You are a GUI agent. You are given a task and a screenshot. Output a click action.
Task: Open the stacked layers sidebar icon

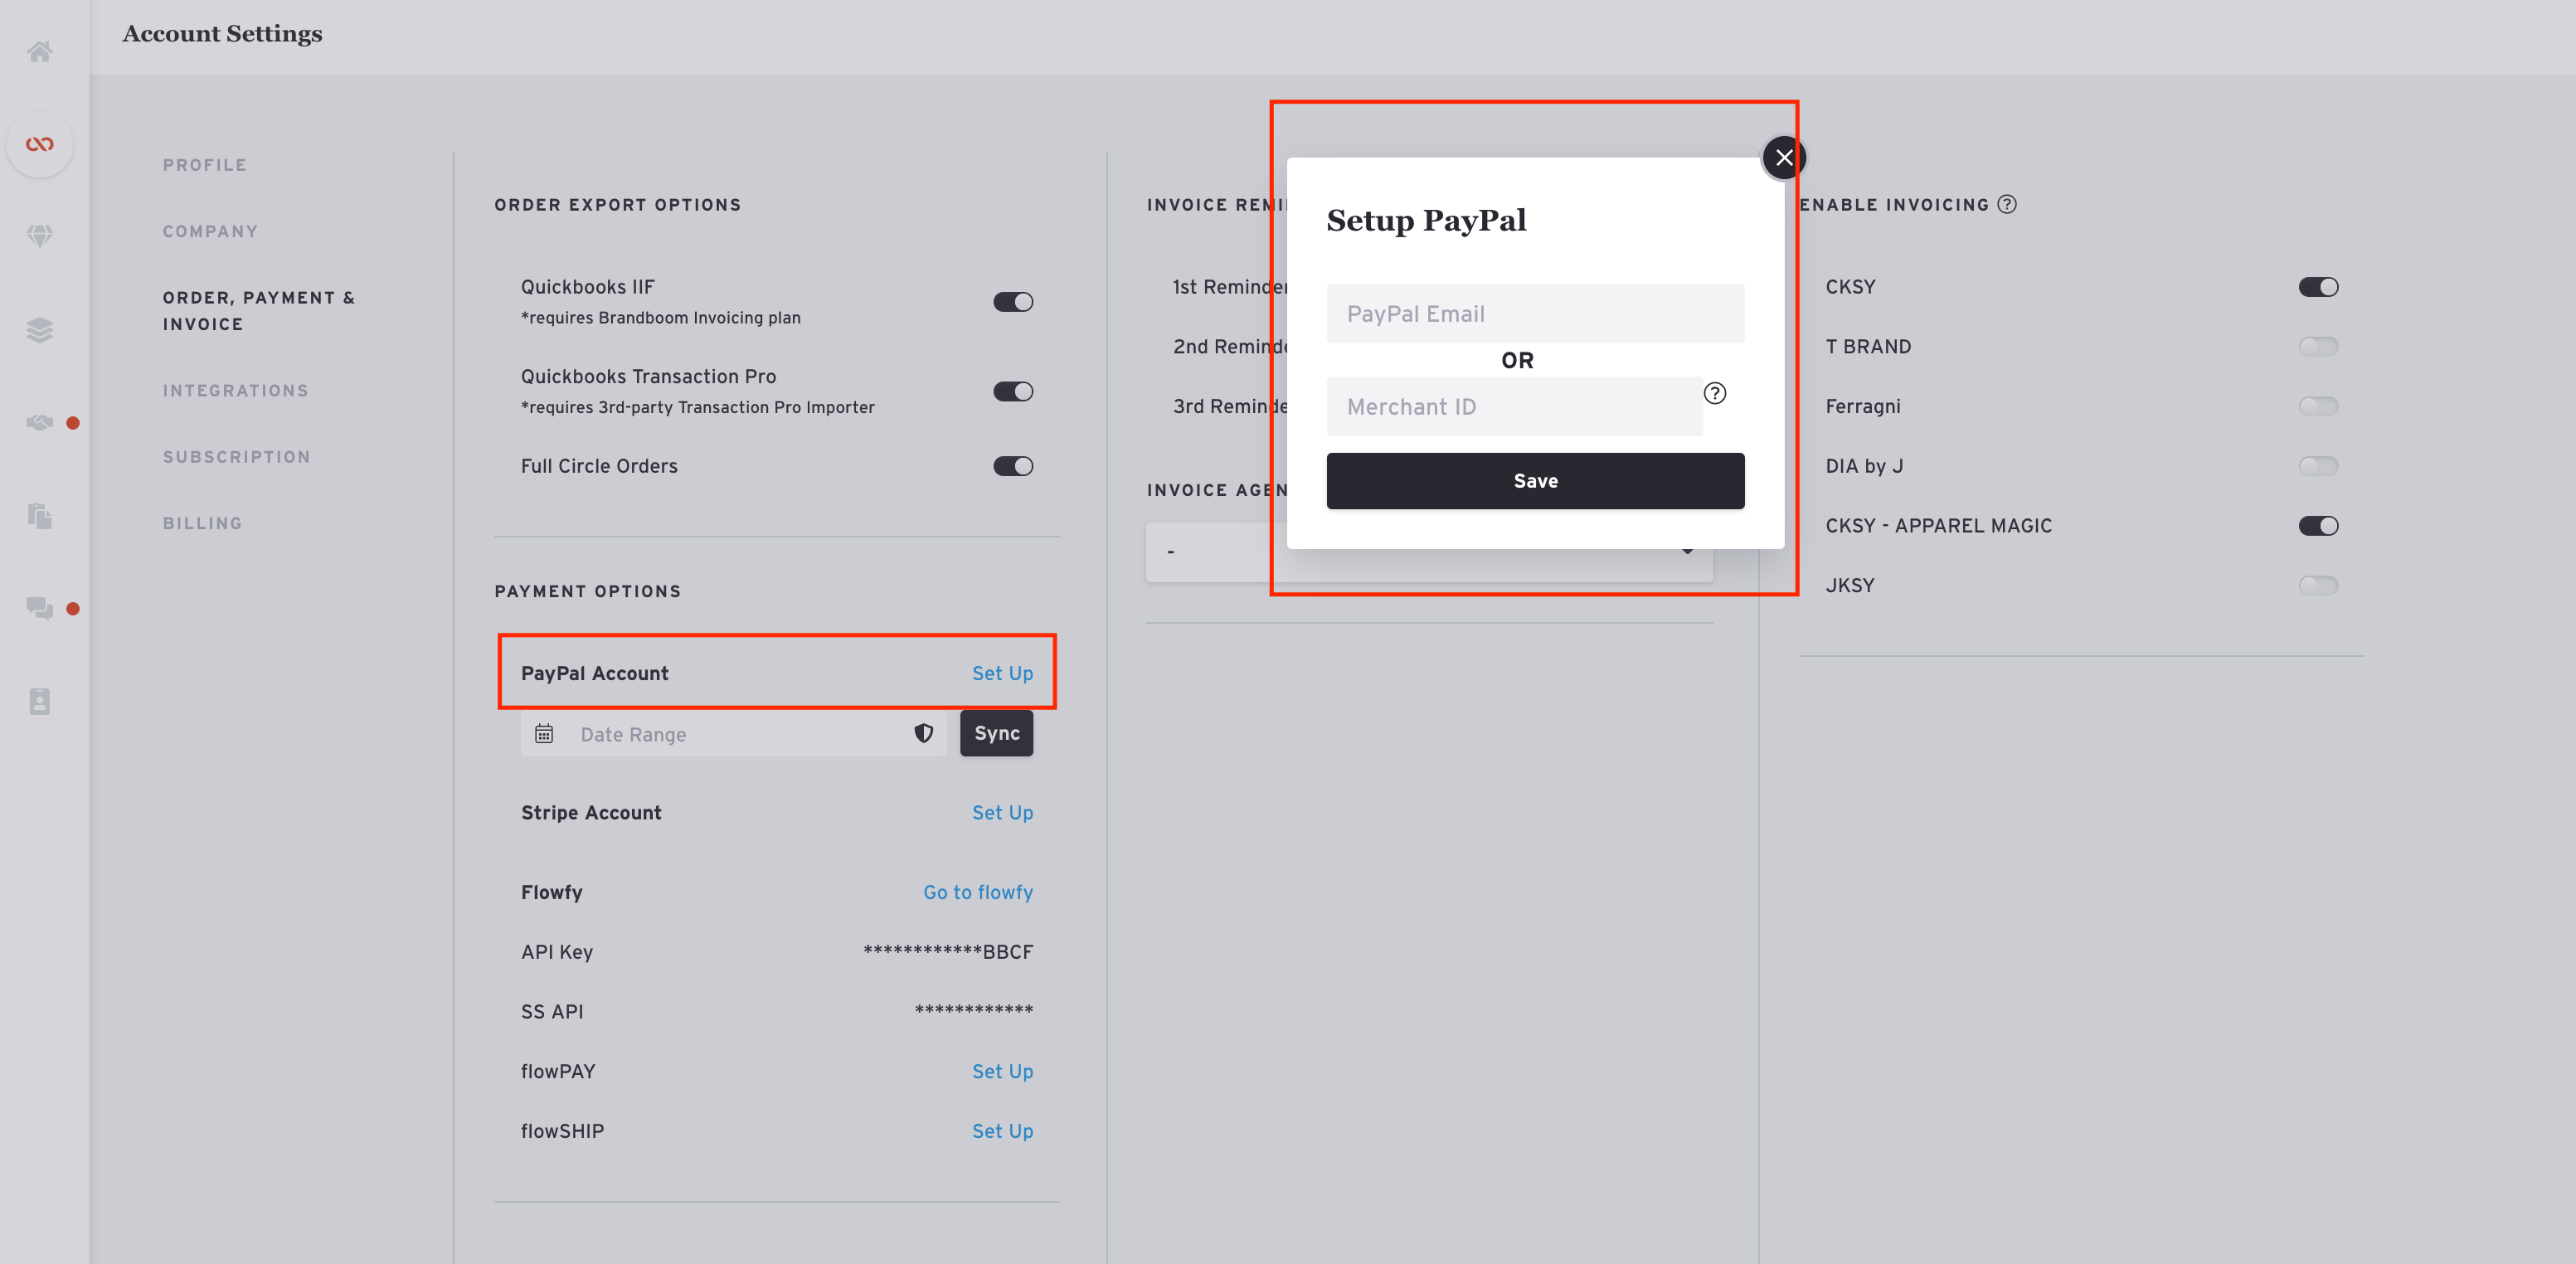coord(39,329)
